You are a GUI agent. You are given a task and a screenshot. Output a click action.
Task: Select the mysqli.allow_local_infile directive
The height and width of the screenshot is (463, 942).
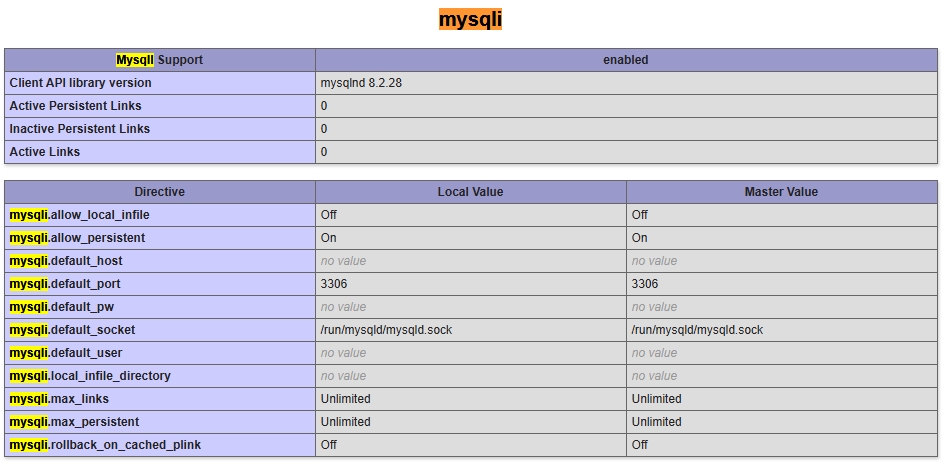click(x=80, y=215)
